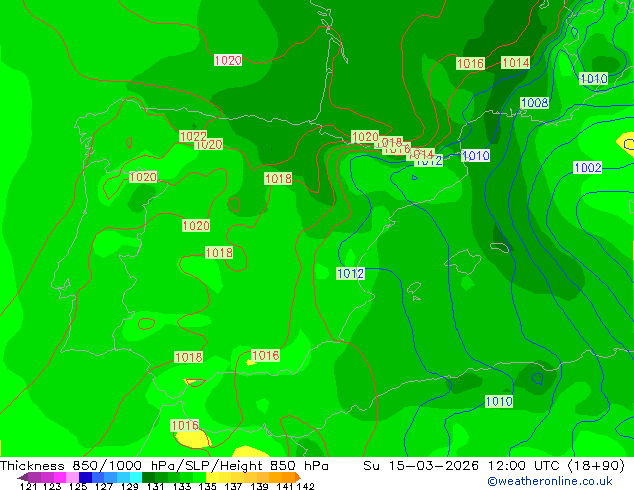This screenshot has width=634, height=490.
Task: Click the legend value 127
Action: tap(104, 486)
